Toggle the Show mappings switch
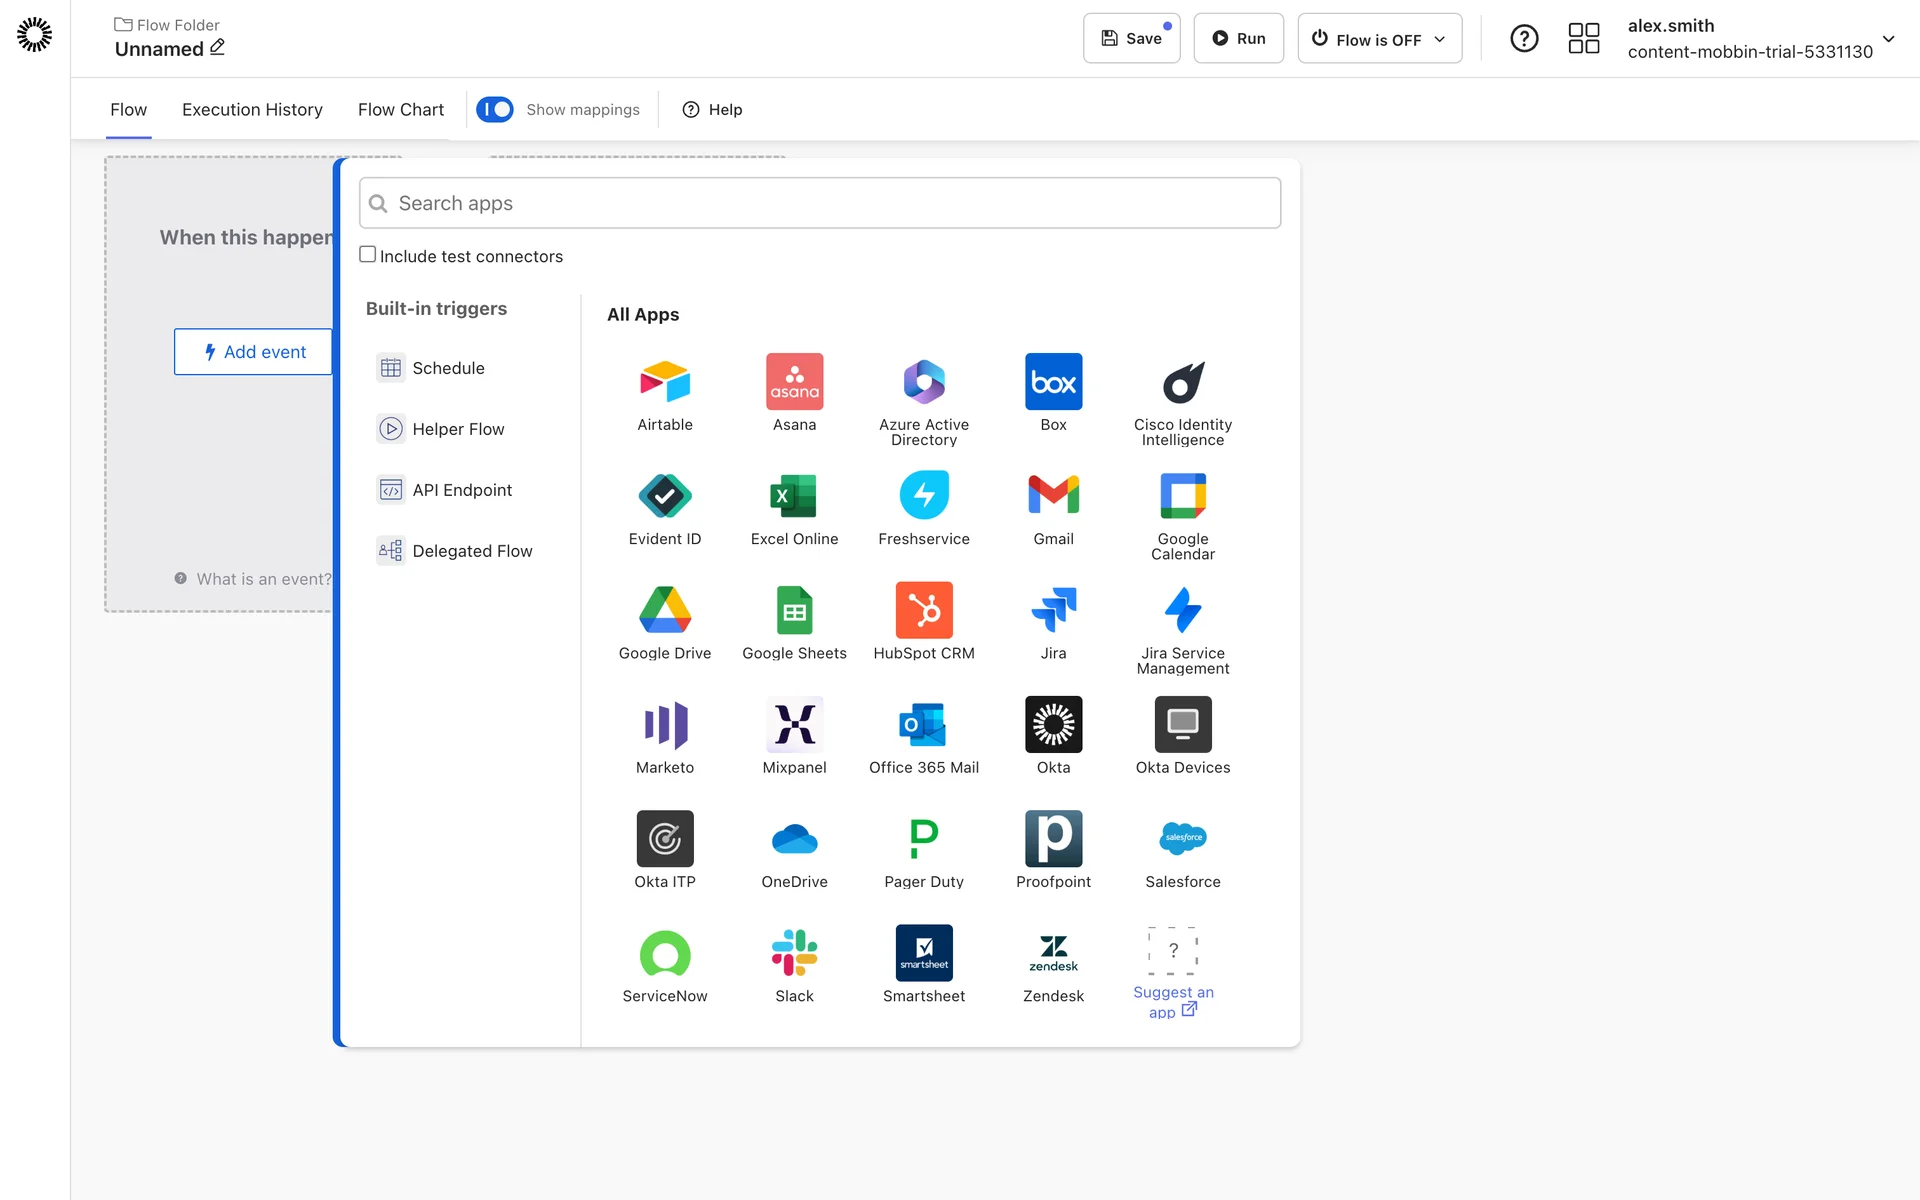 (495, 109)
